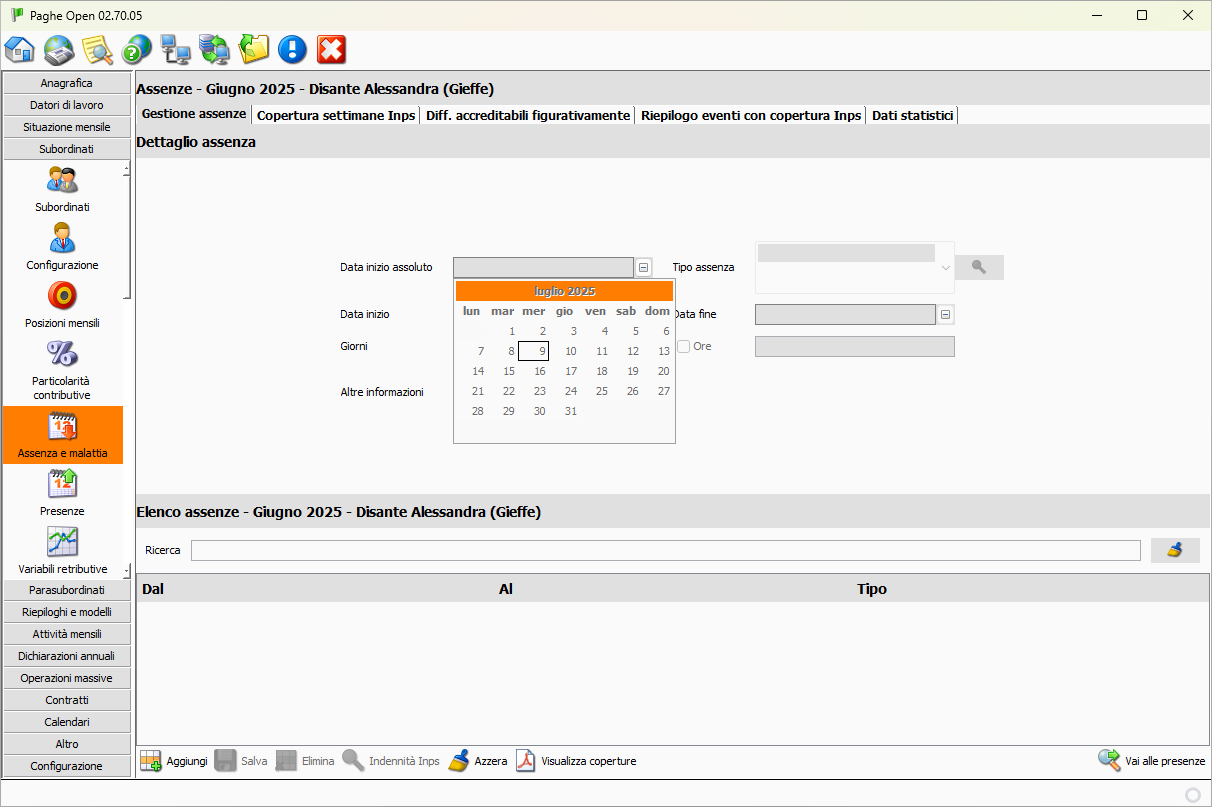Click the broom clear icon beside Ricerca
The height and width of the screenshot is (807, 1212).
pyautogui.click(x=1175, y=550)
